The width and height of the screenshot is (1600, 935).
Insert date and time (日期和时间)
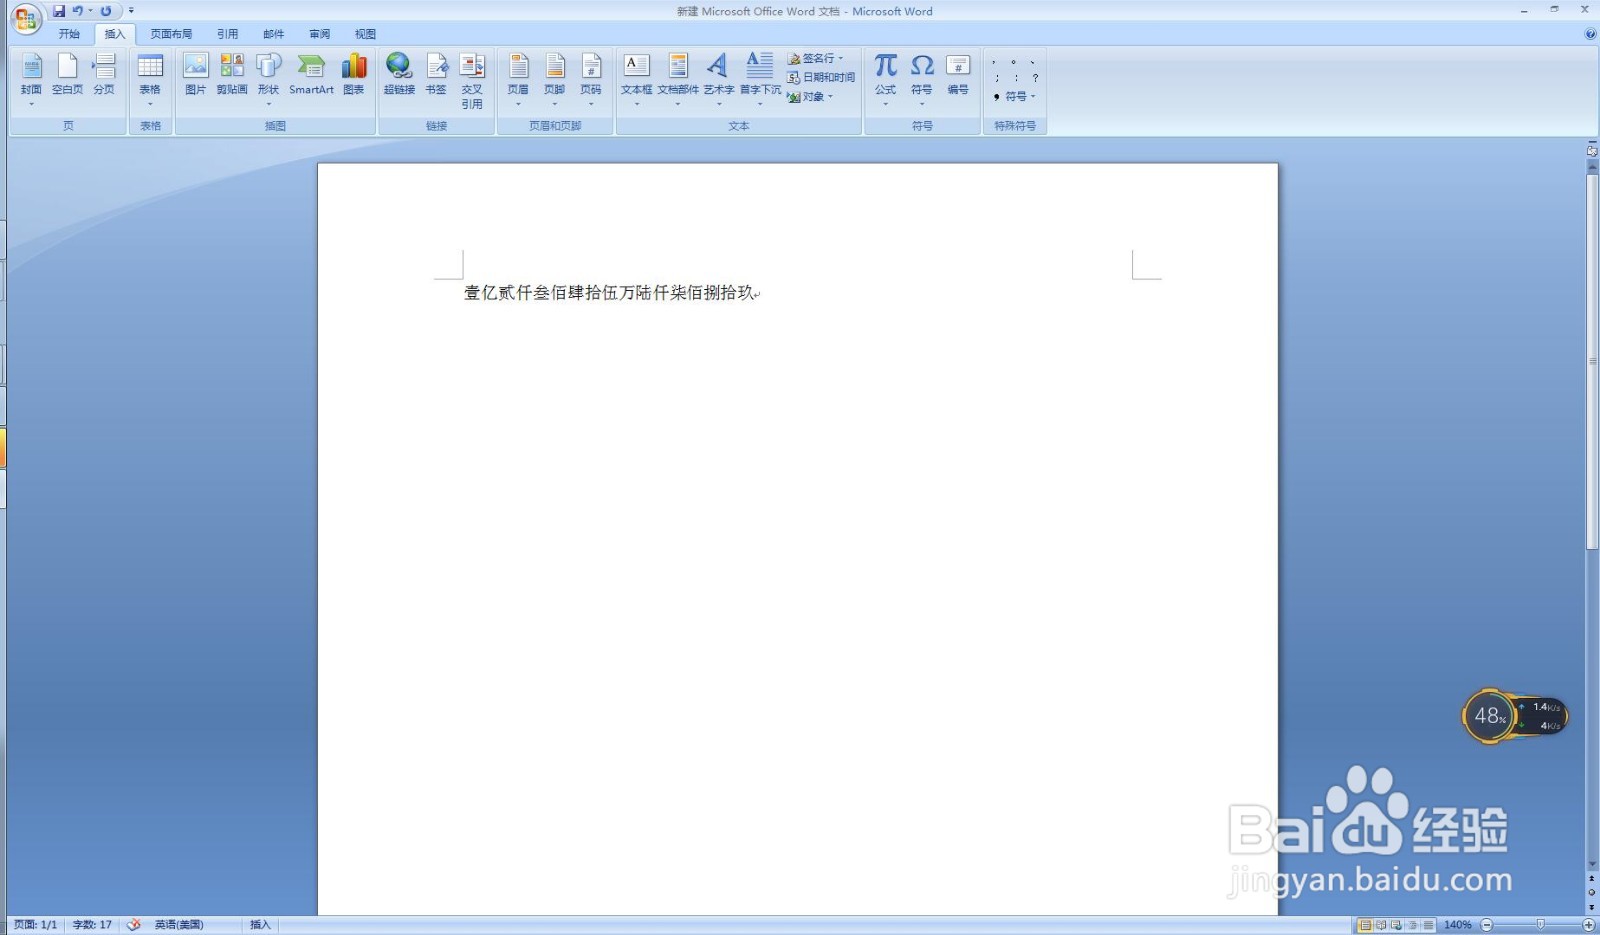821,77
